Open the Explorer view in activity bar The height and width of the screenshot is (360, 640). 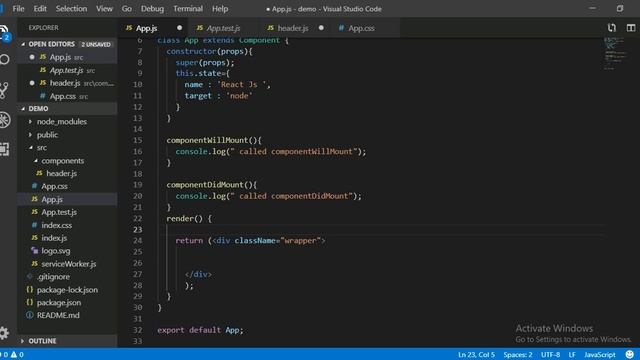(x=4, y=33)
